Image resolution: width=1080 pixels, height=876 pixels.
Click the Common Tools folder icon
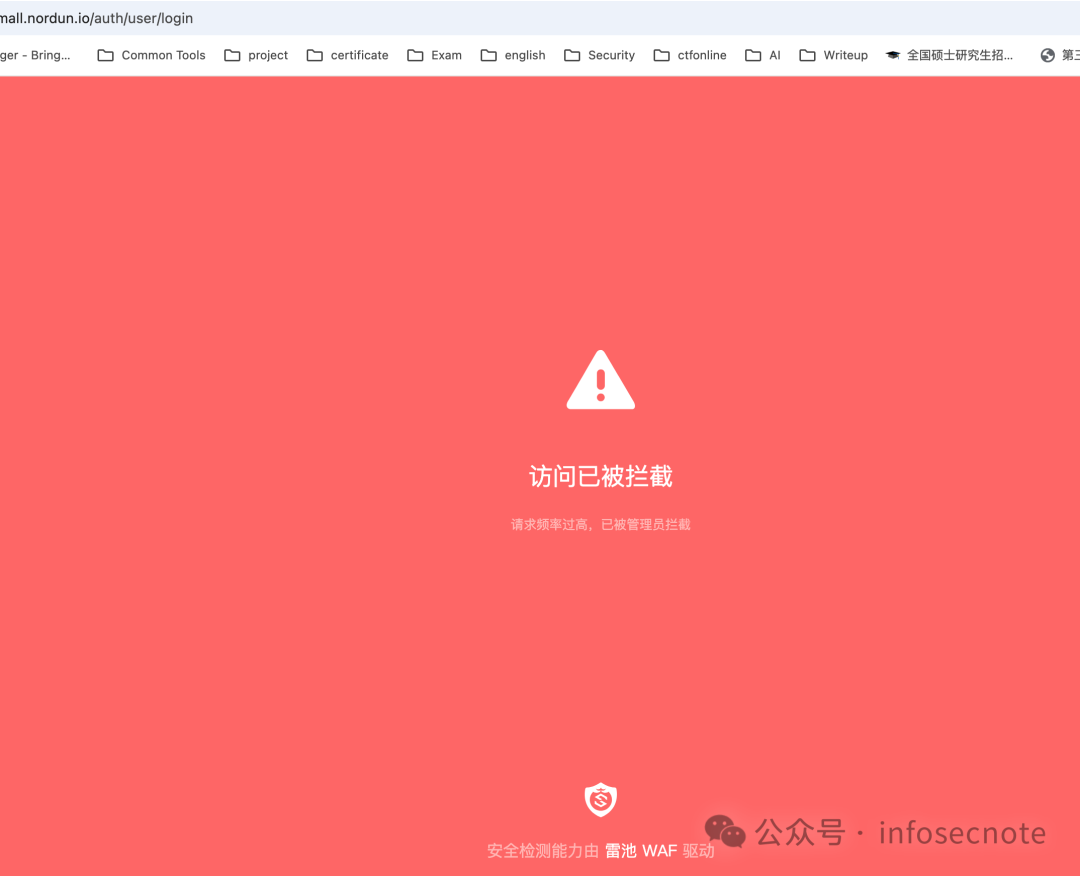click(x=105, y=55)
